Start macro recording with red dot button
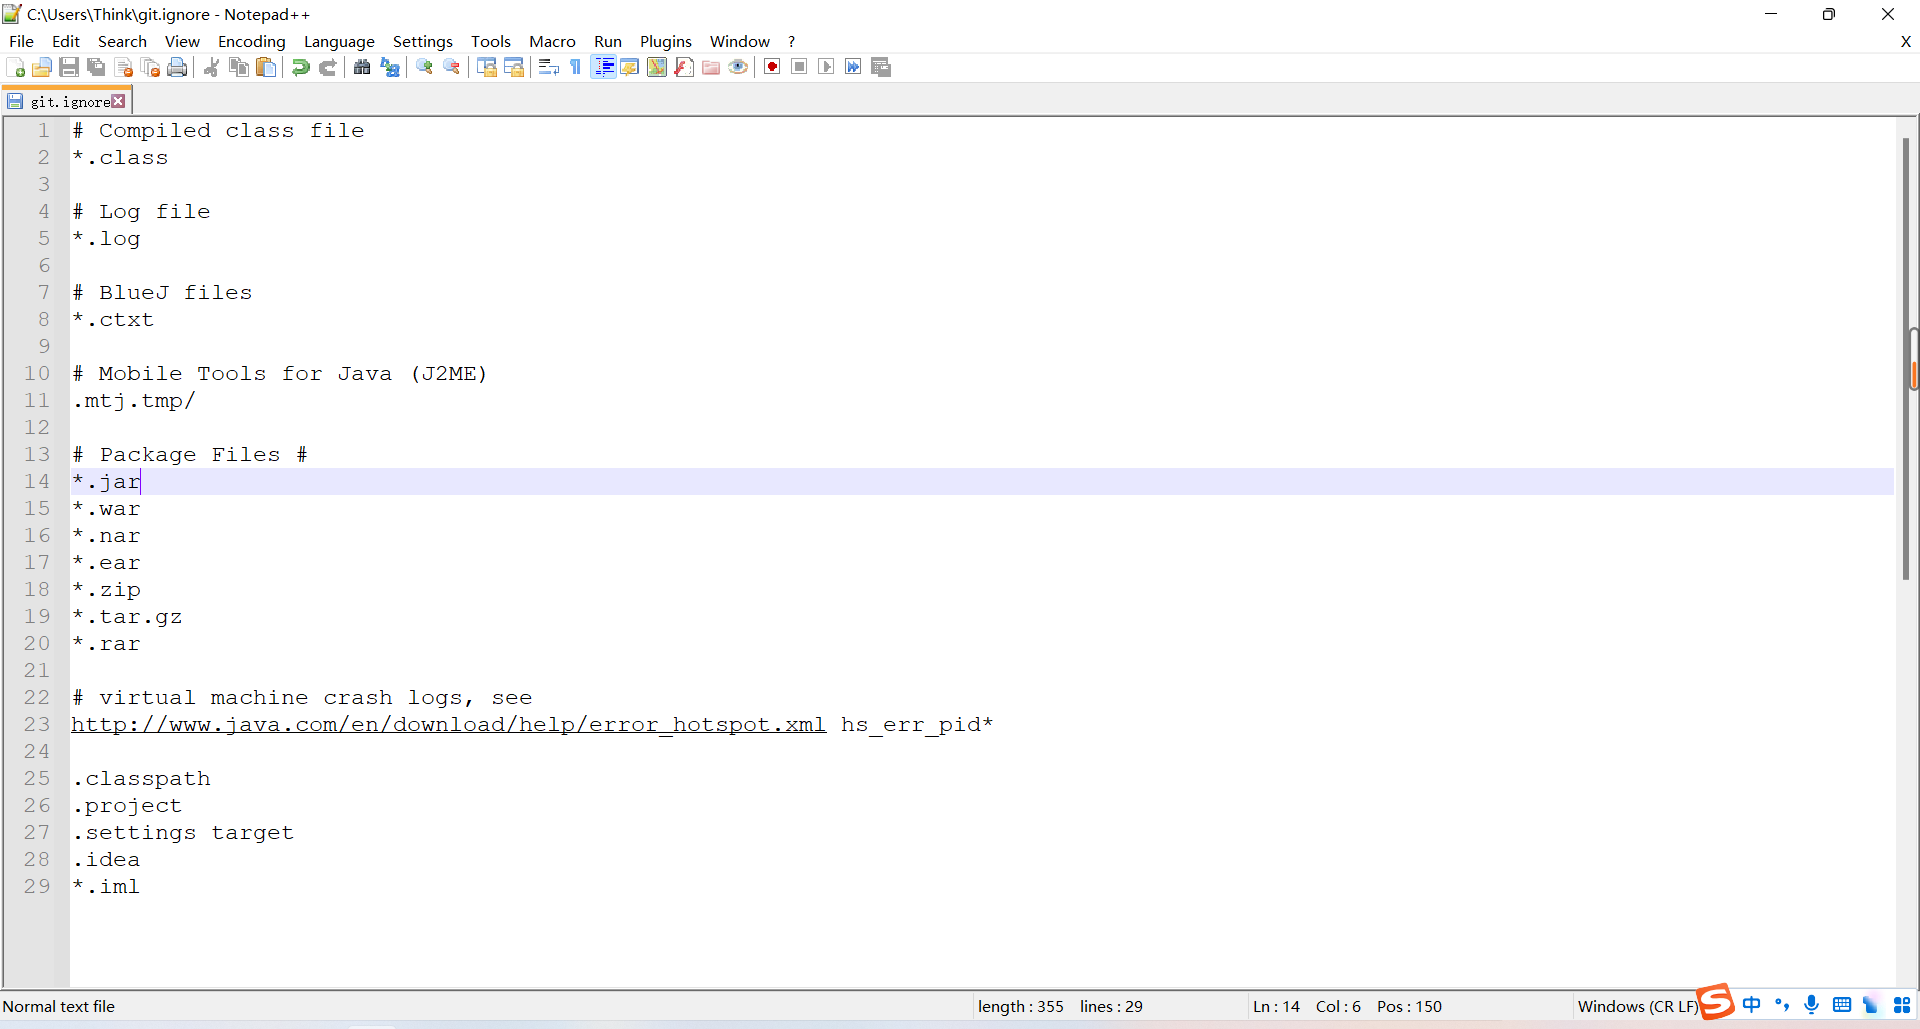 tap(772, 67)
